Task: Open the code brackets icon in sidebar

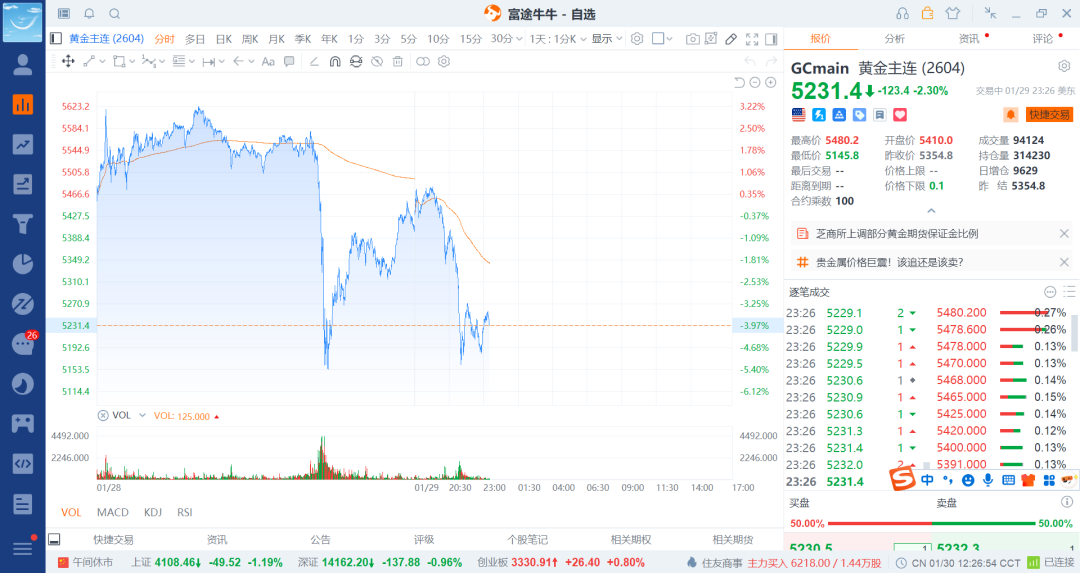Action: pos(23,463)
